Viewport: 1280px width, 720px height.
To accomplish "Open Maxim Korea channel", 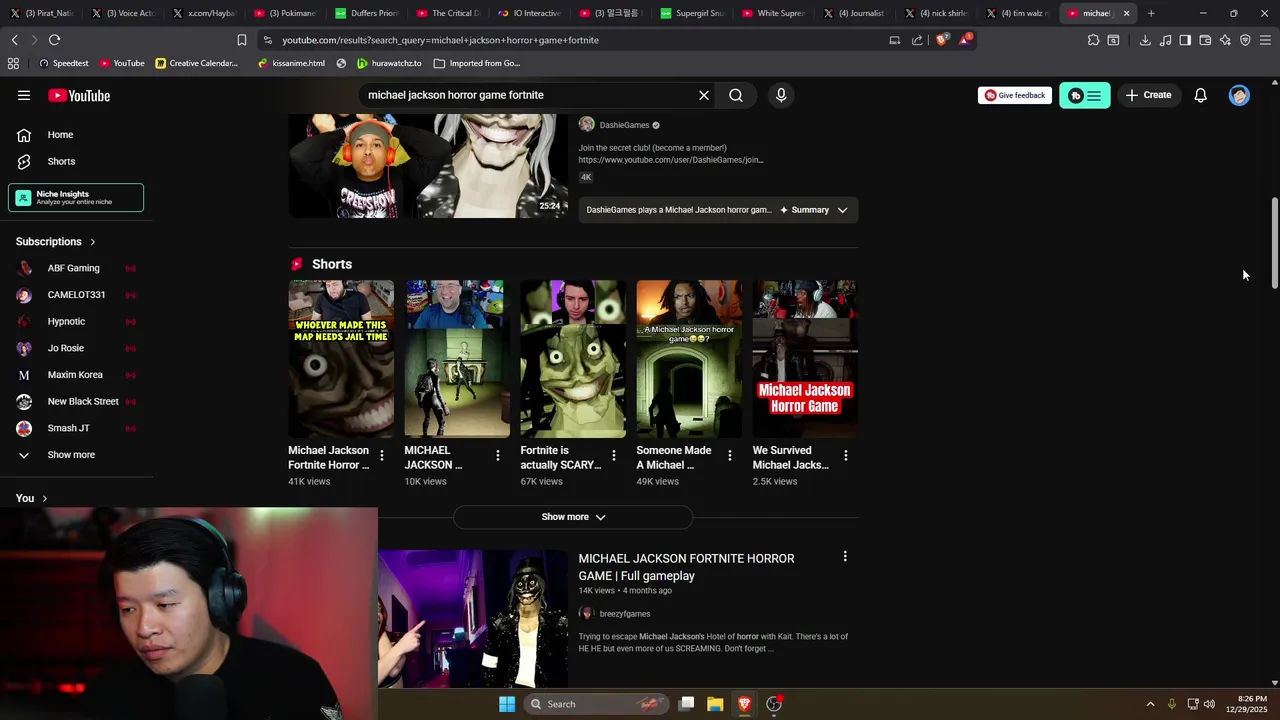I will click(x=75, y=375).
